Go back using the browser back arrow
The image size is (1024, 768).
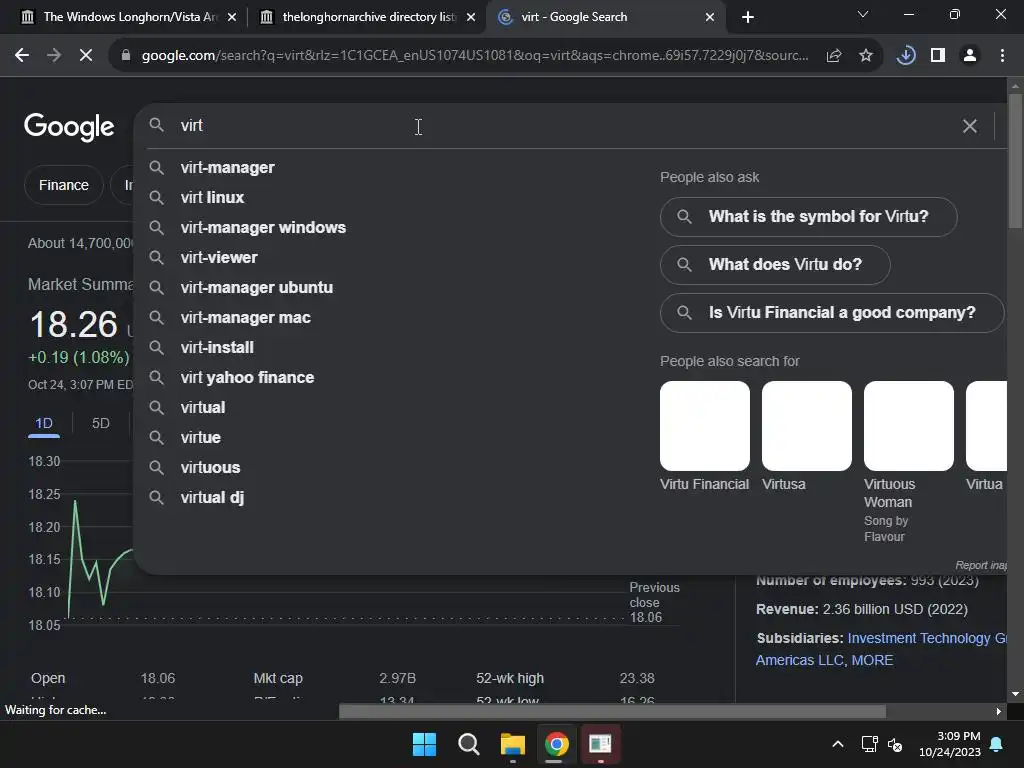pos(22,56)
